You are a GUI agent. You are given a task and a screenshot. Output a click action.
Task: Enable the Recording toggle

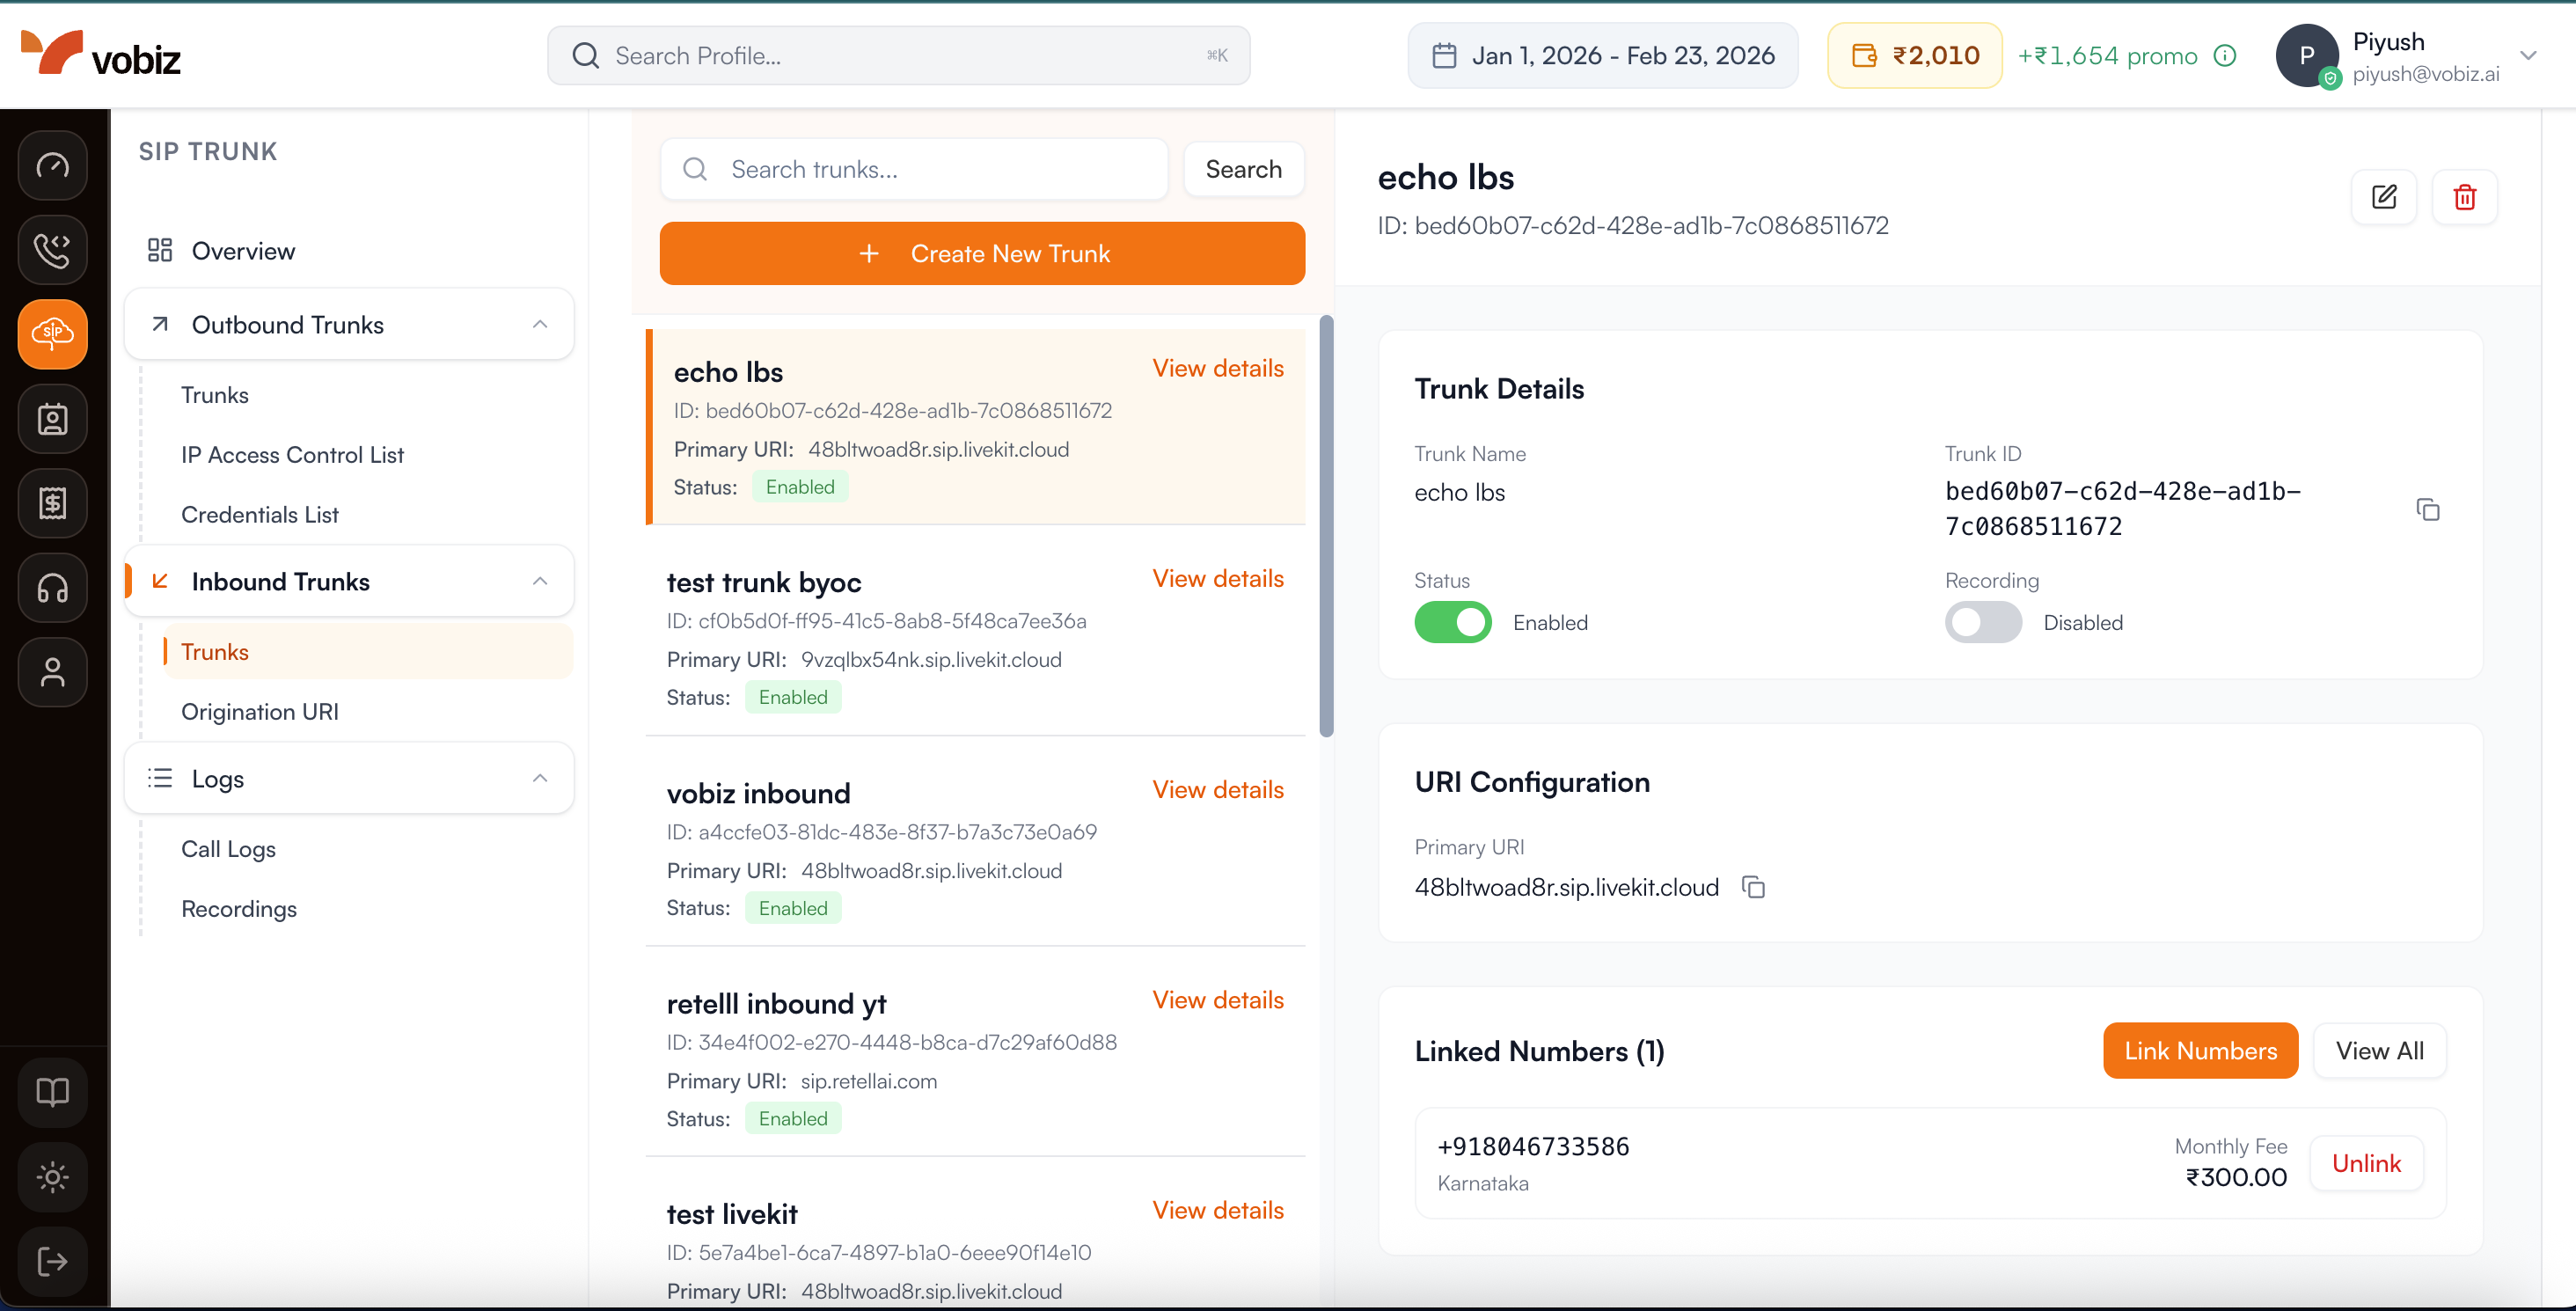point(1983,622)
